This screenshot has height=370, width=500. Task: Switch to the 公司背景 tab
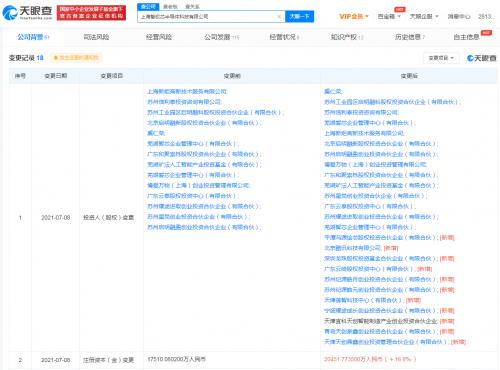point(33,37)
